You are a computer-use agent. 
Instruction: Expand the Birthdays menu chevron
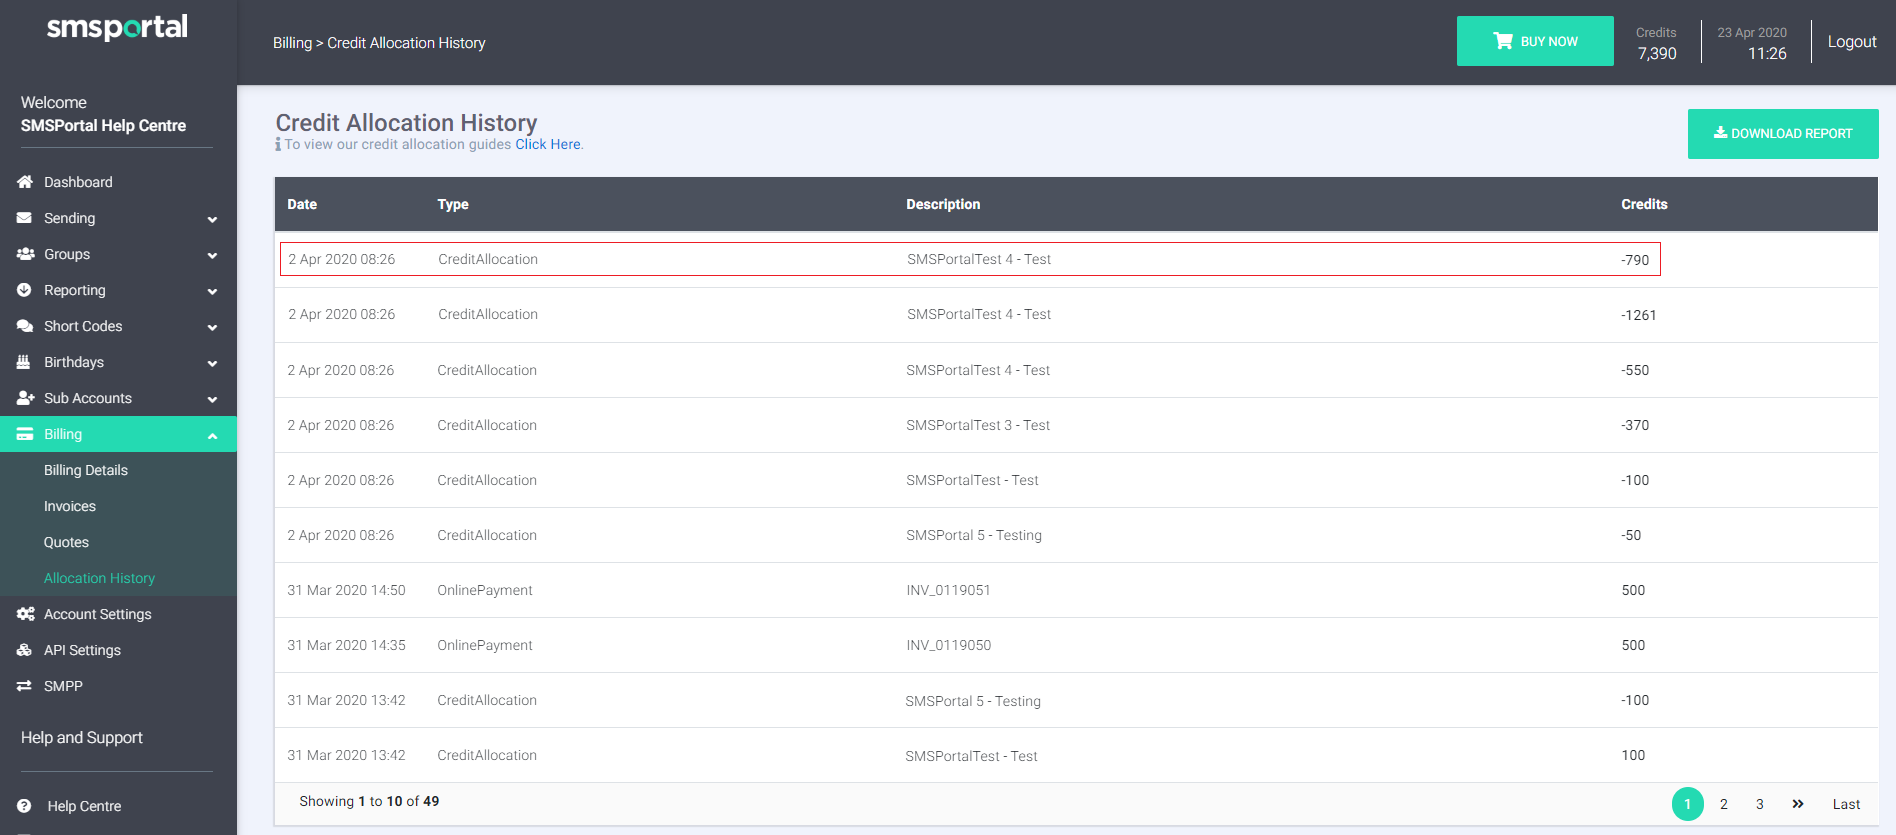[x=212, y=363]
